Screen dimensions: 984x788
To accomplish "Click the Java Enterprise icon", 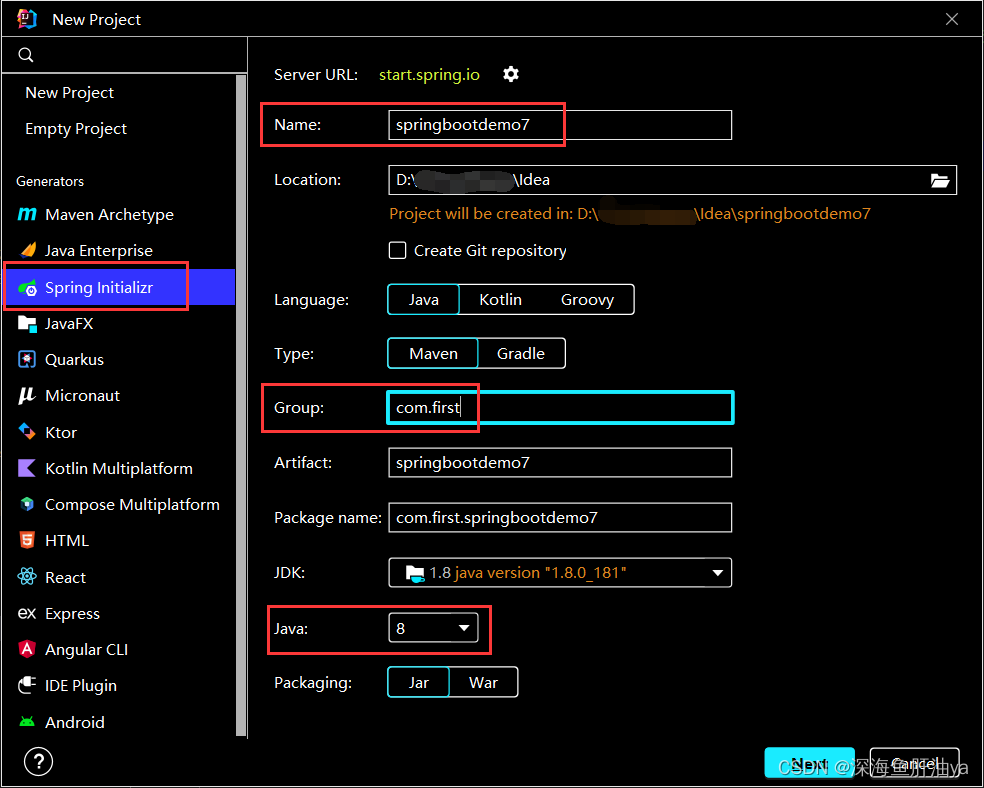I will 28,250.
